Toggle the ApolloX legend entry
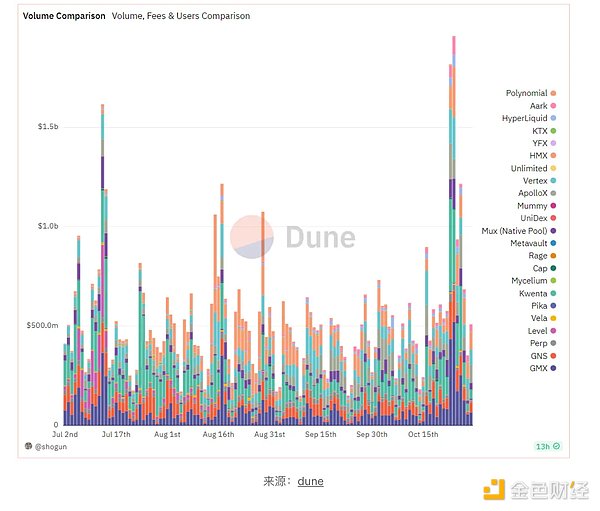Image resolution: width=600 pixels, height=511 pixels. [x=532, y=193]
